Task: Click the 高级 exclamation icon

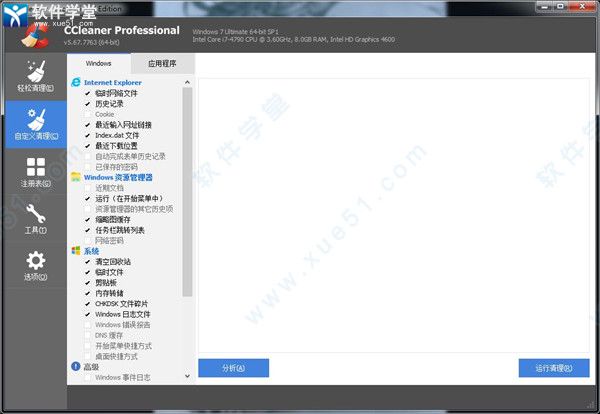Action: (x=76, y=367)
